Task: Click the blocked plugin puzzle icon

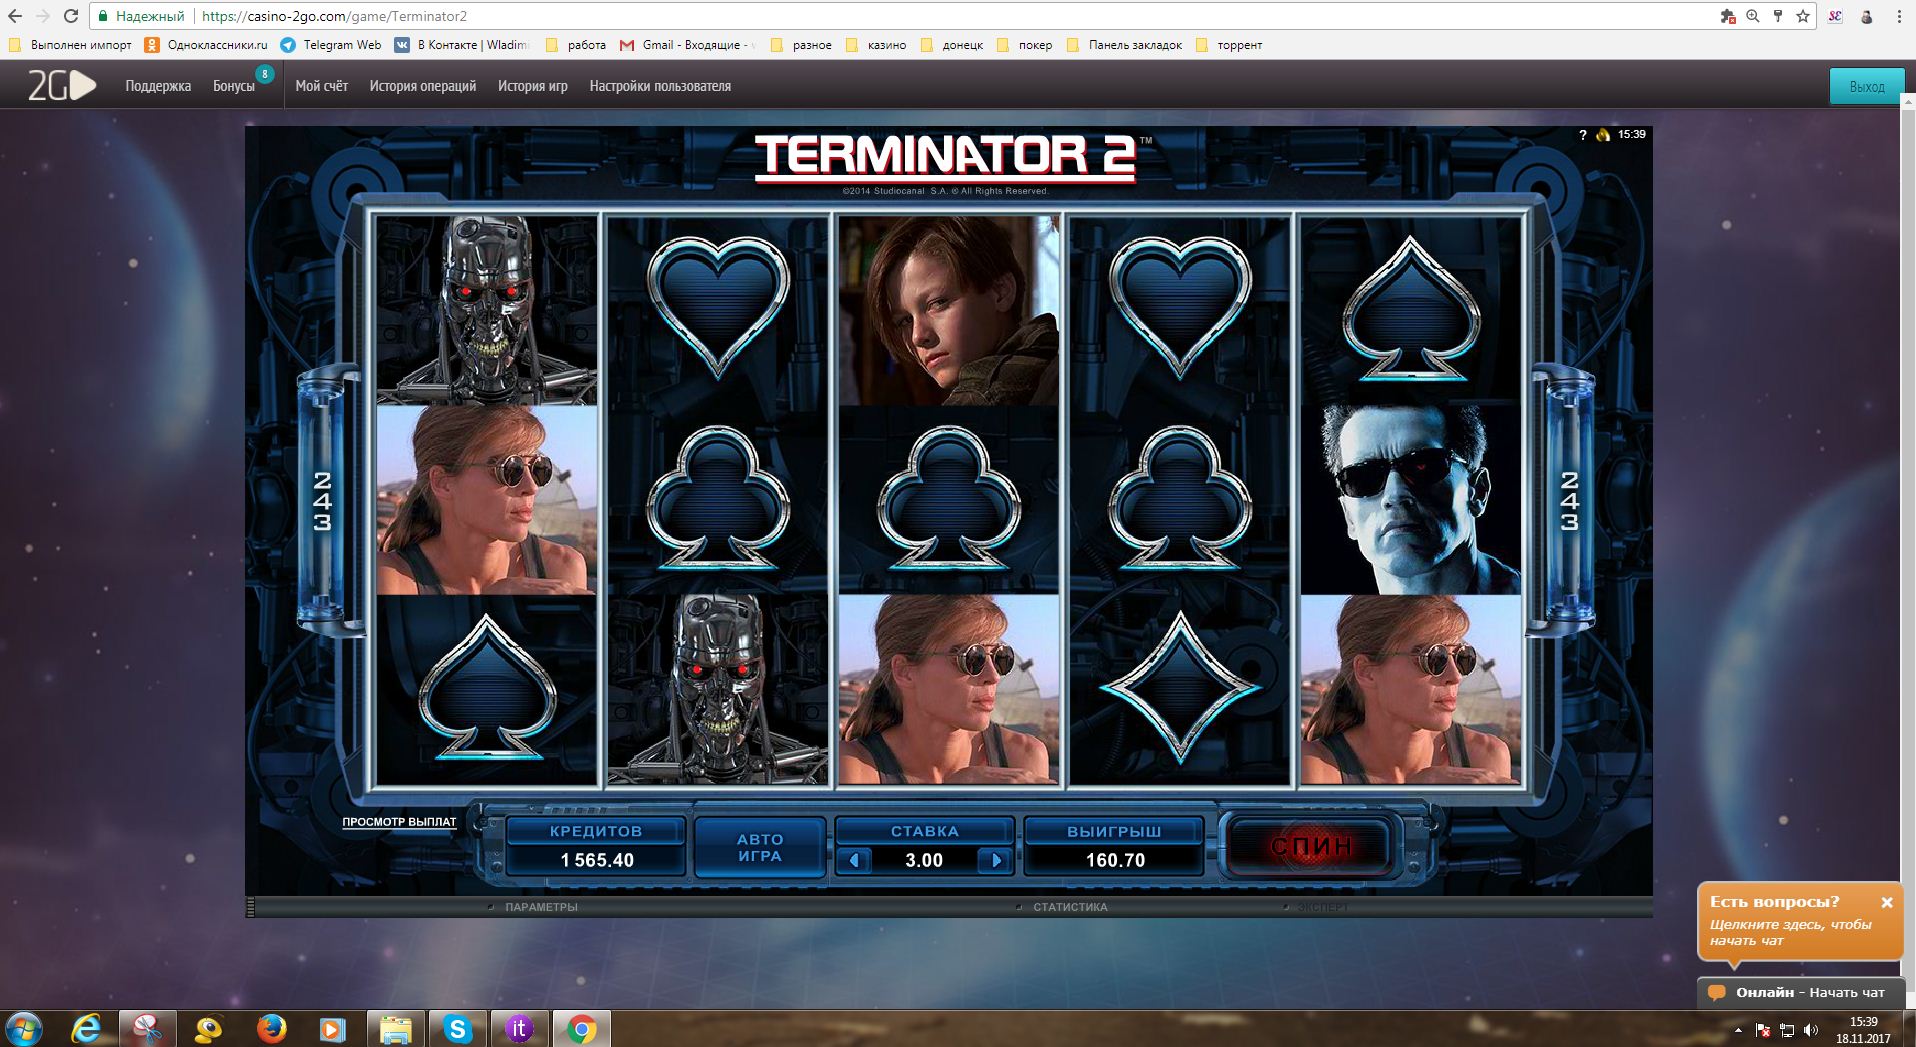Action: 1727,16
